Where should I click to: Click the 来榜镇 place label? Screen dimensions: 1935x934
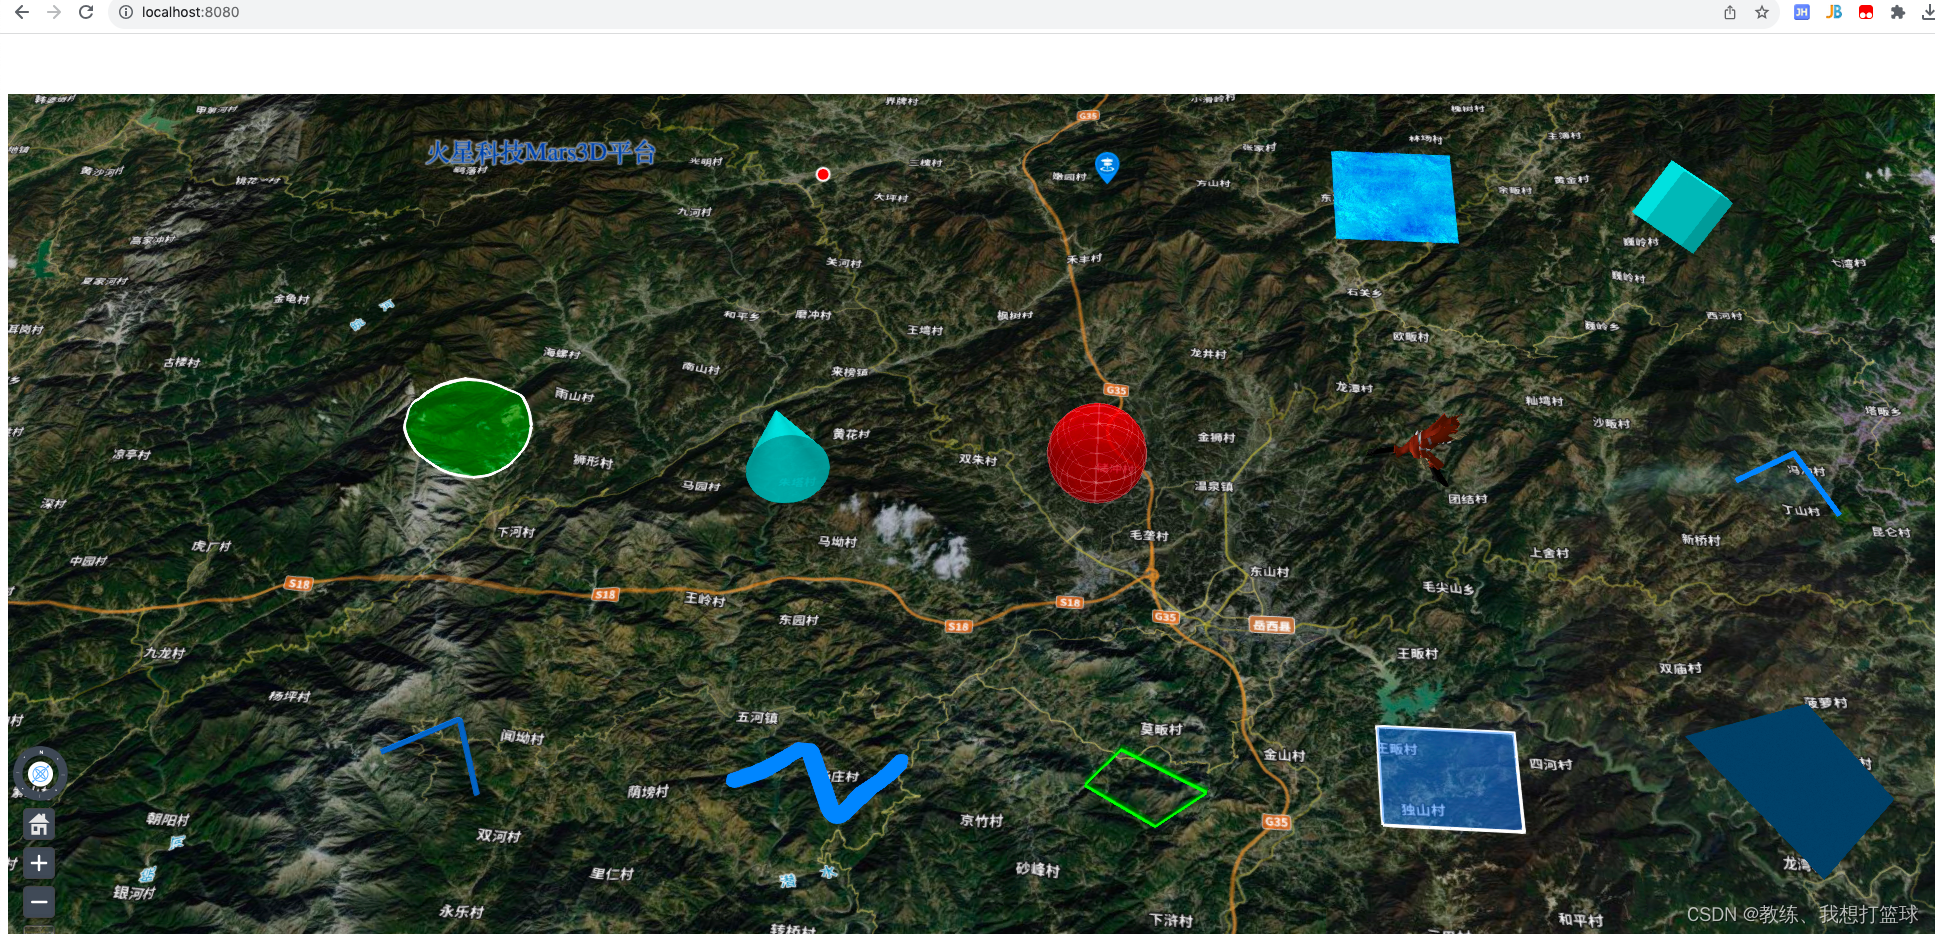click(850, 372)
